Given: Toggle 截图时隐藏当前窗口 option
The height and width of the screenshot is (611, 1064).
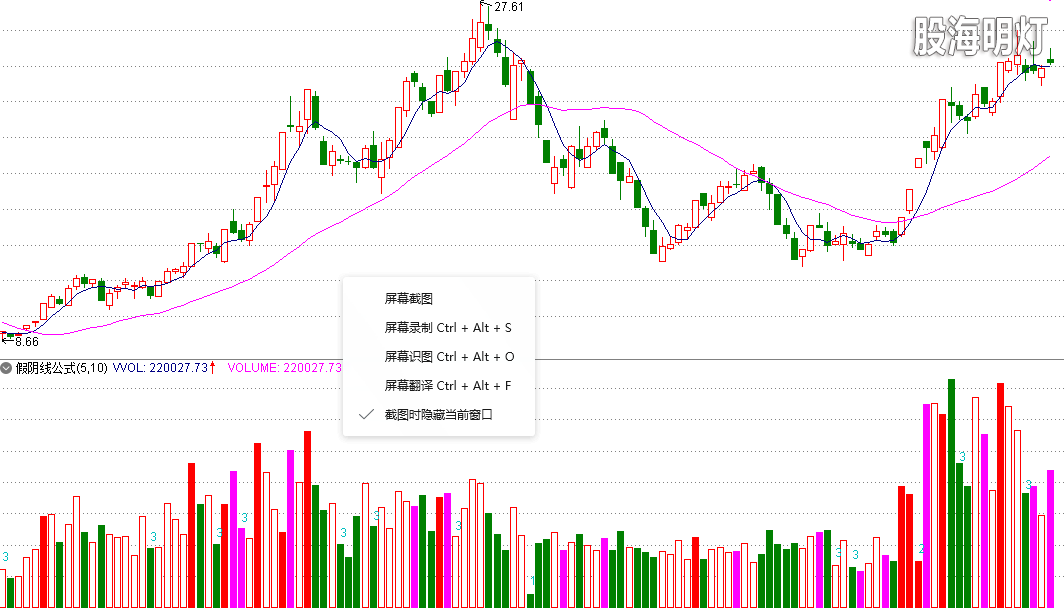Looking at the screenshot, I should [x=439, y=415].
